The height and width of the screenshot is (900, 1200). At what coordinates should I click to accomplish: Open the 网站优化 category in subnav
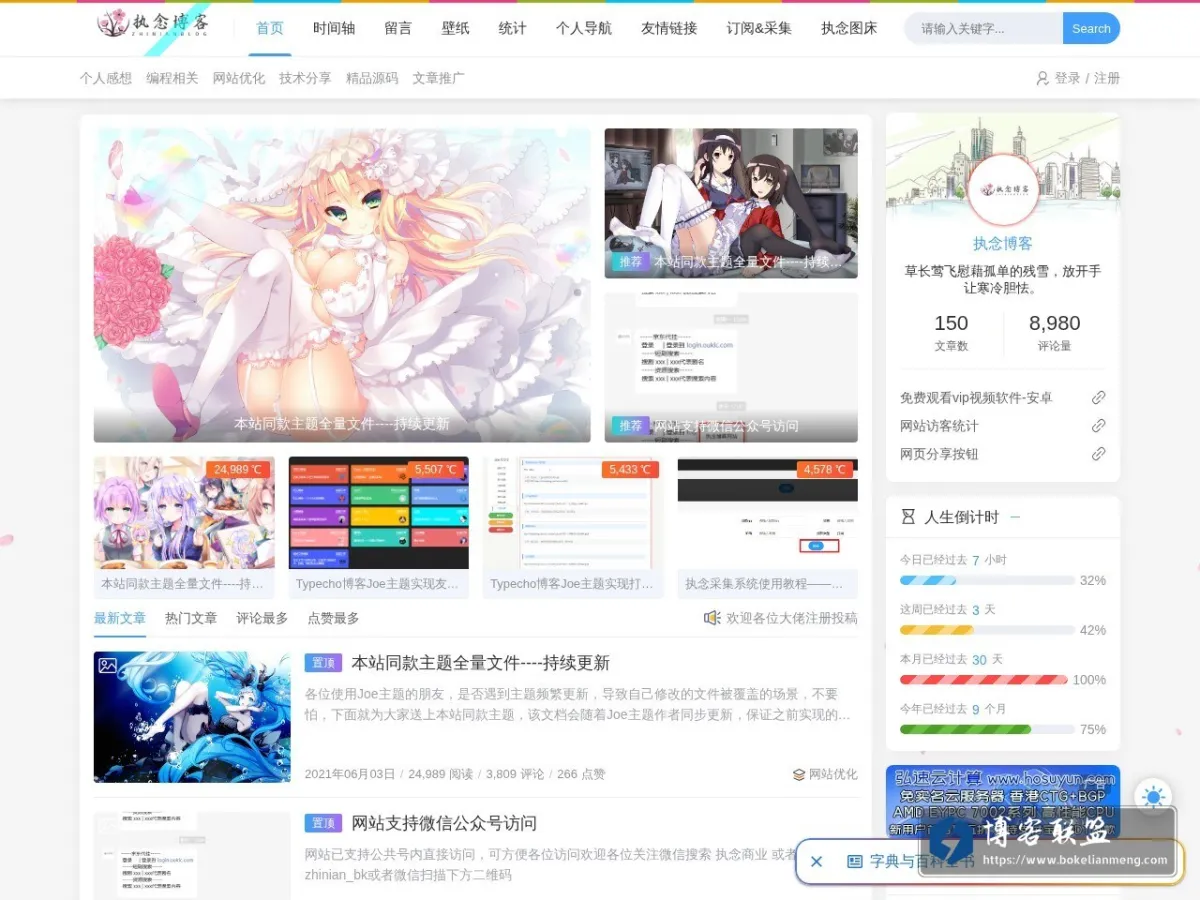(239, 78)
